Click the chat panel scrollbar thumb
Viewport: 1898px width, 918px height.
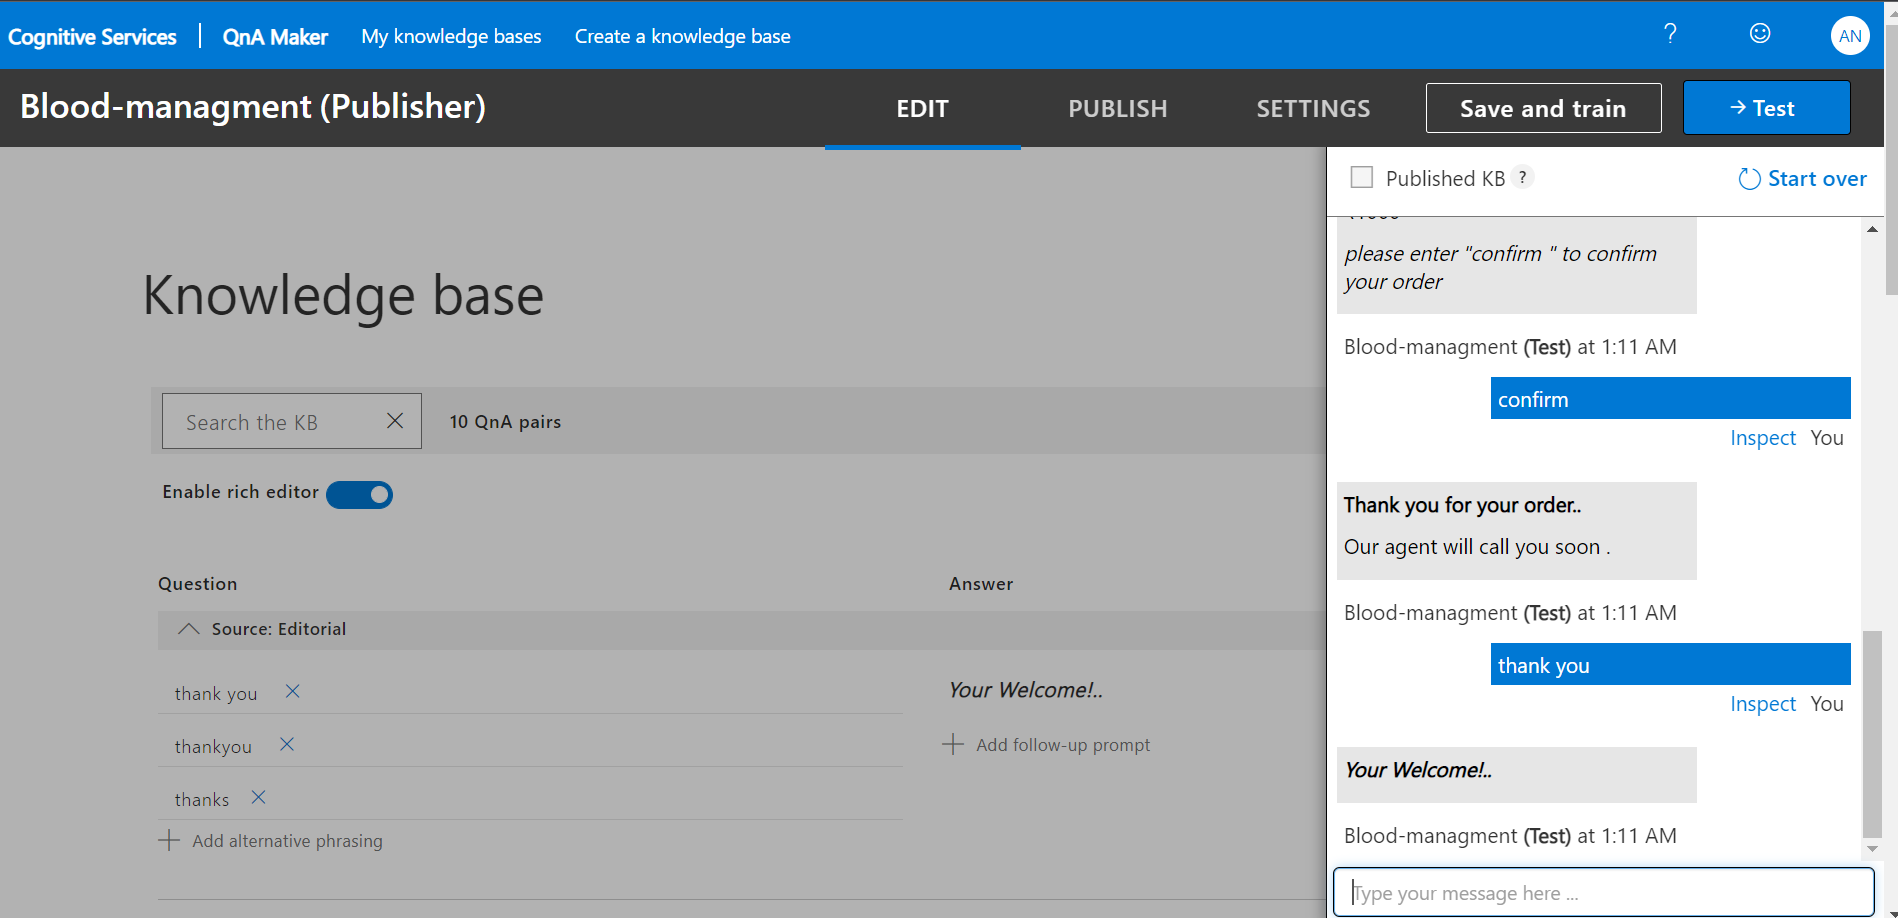point(1872,734)
